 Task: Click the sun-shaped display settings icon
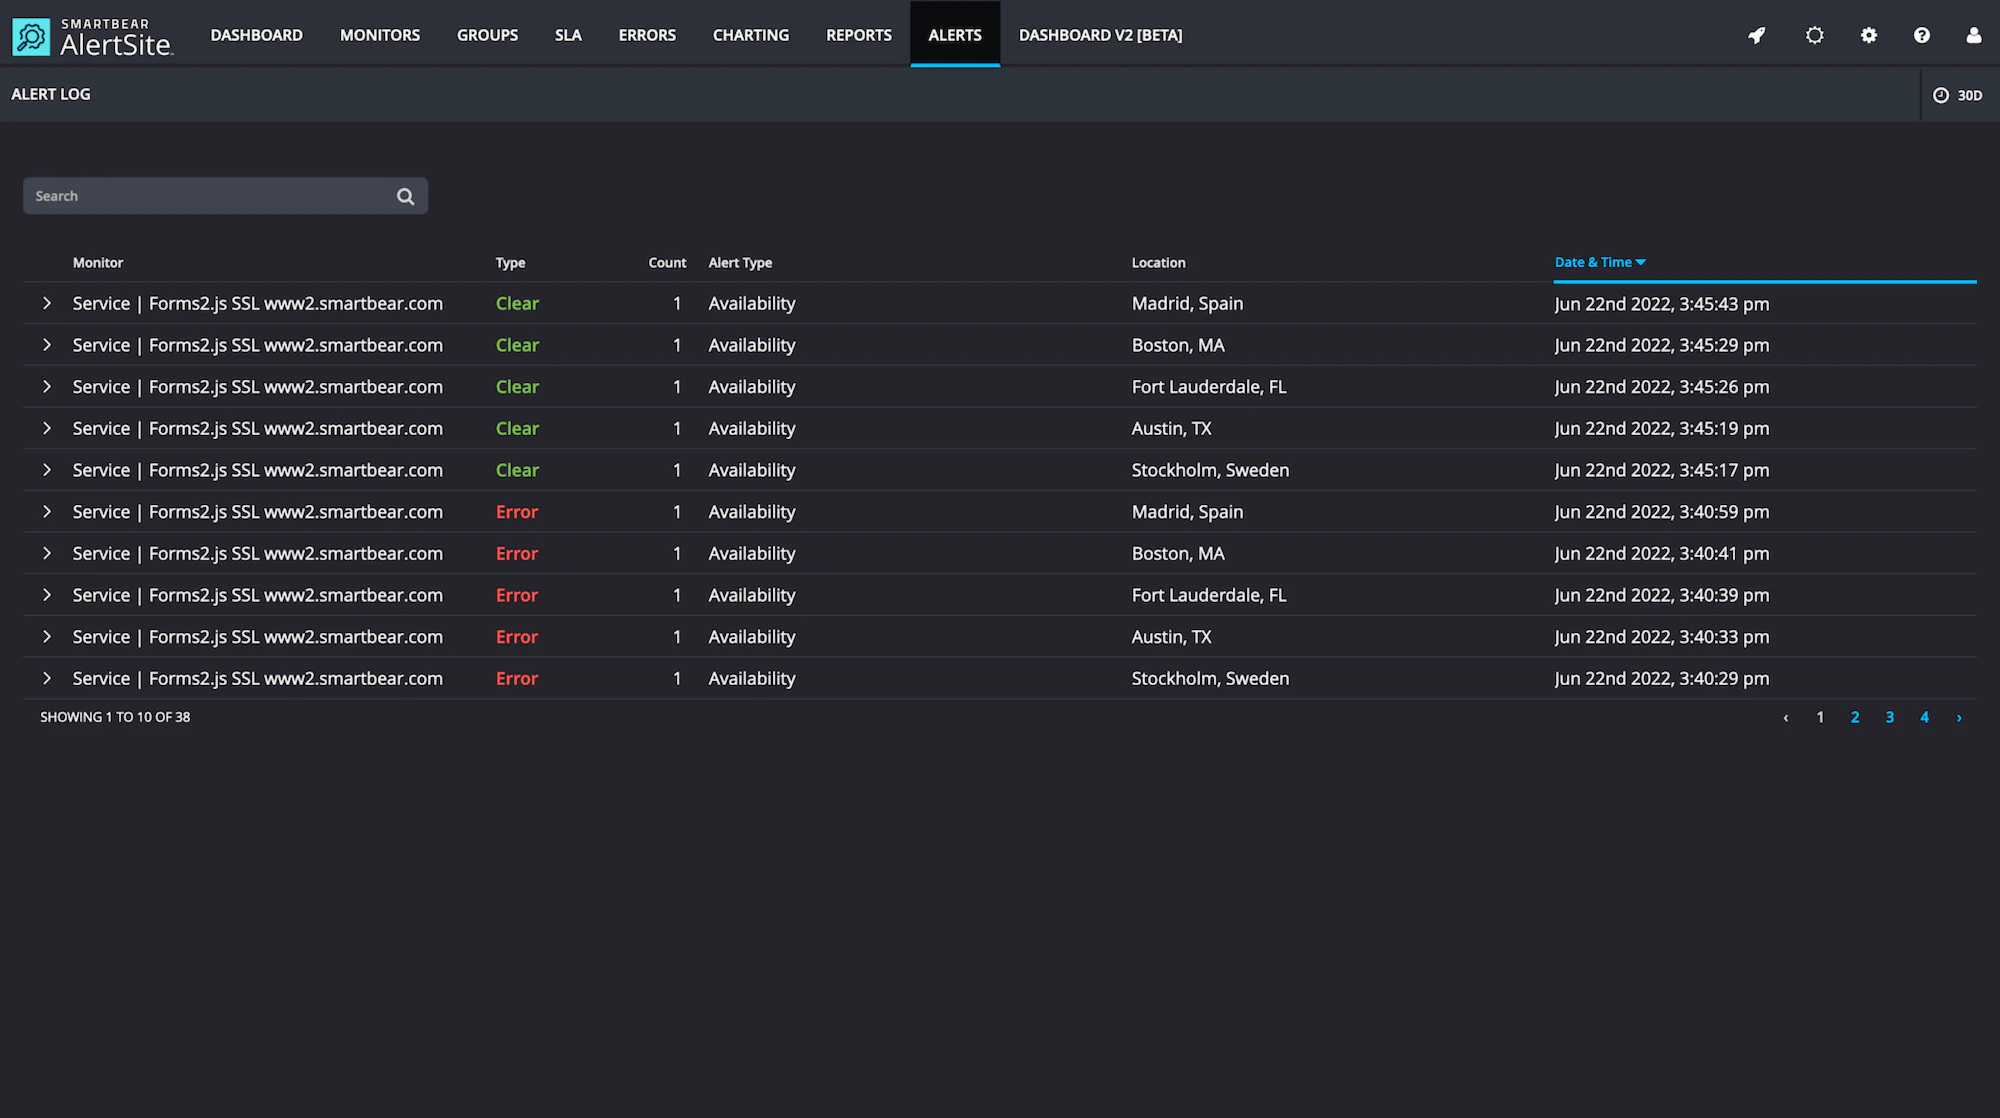click(x=1814, y=35)
